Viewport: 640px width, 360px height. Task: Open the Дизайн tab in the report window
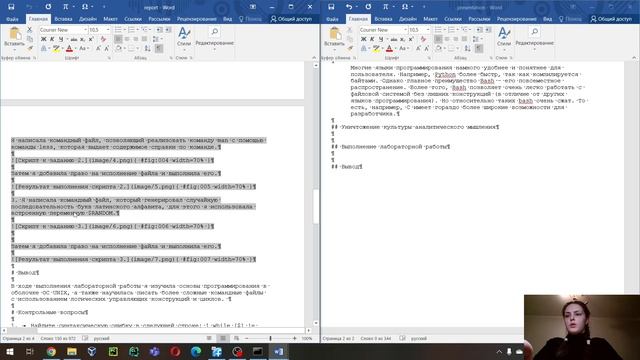click(x=88, y=19)
